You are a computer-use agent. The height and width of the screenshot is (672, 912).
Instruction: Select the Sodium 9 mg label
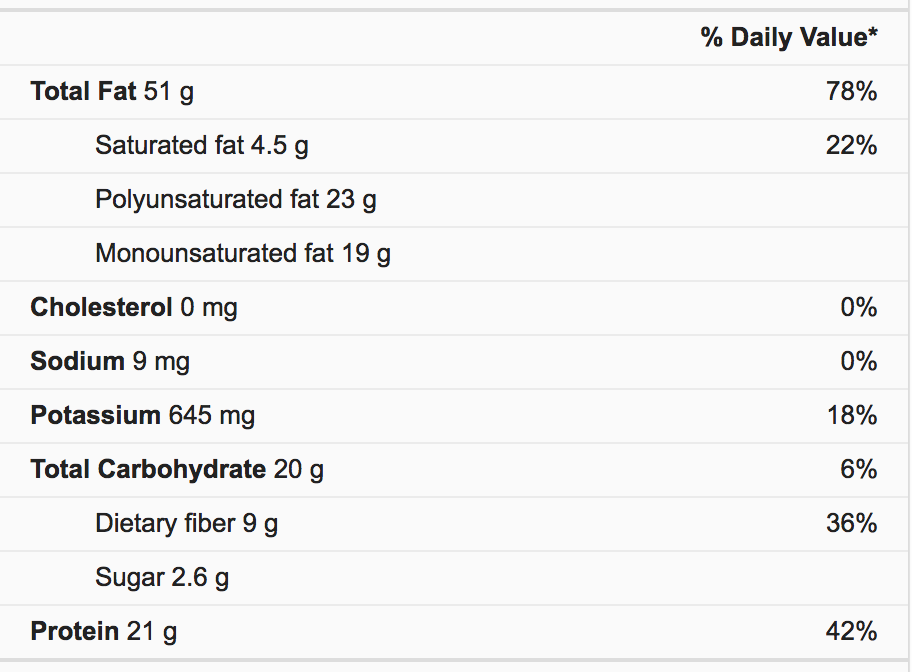110,362
